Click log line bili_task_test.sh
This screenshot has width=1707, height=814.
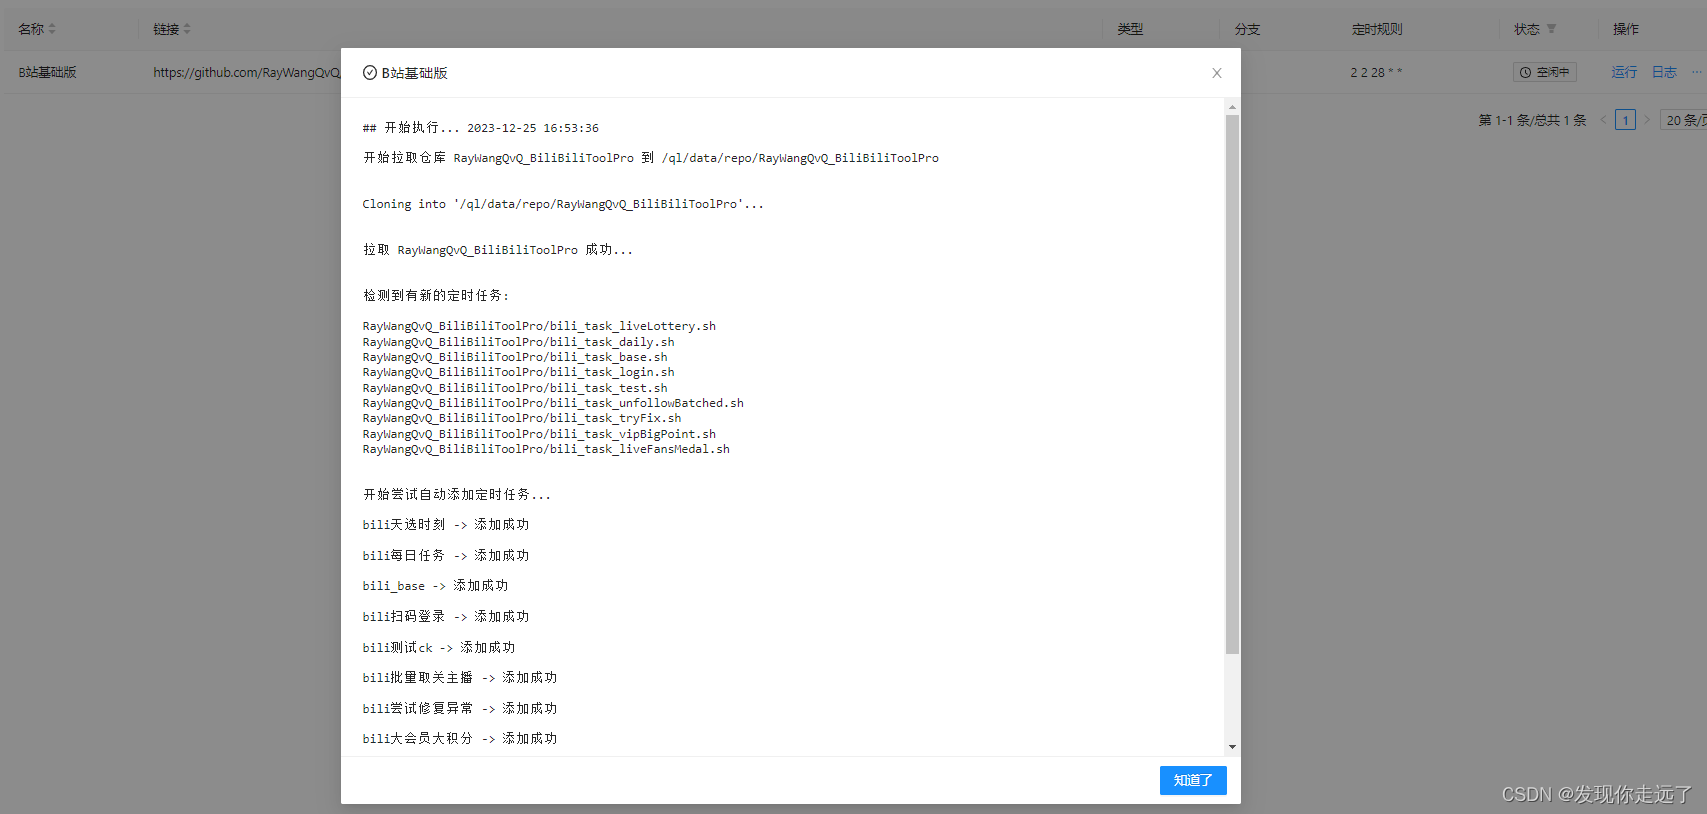coord(515,388)
